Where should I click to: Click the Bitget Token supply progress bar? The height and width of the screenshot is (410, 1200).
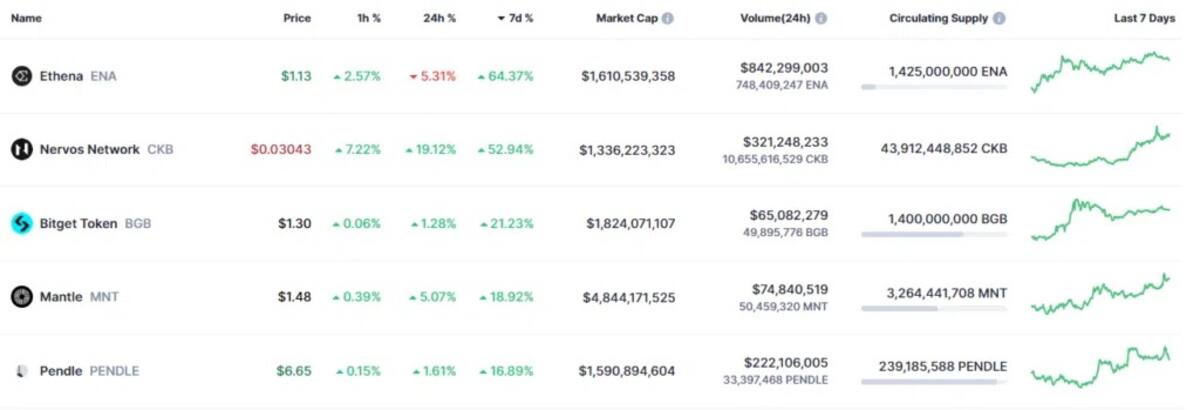(x=934, y=235)
